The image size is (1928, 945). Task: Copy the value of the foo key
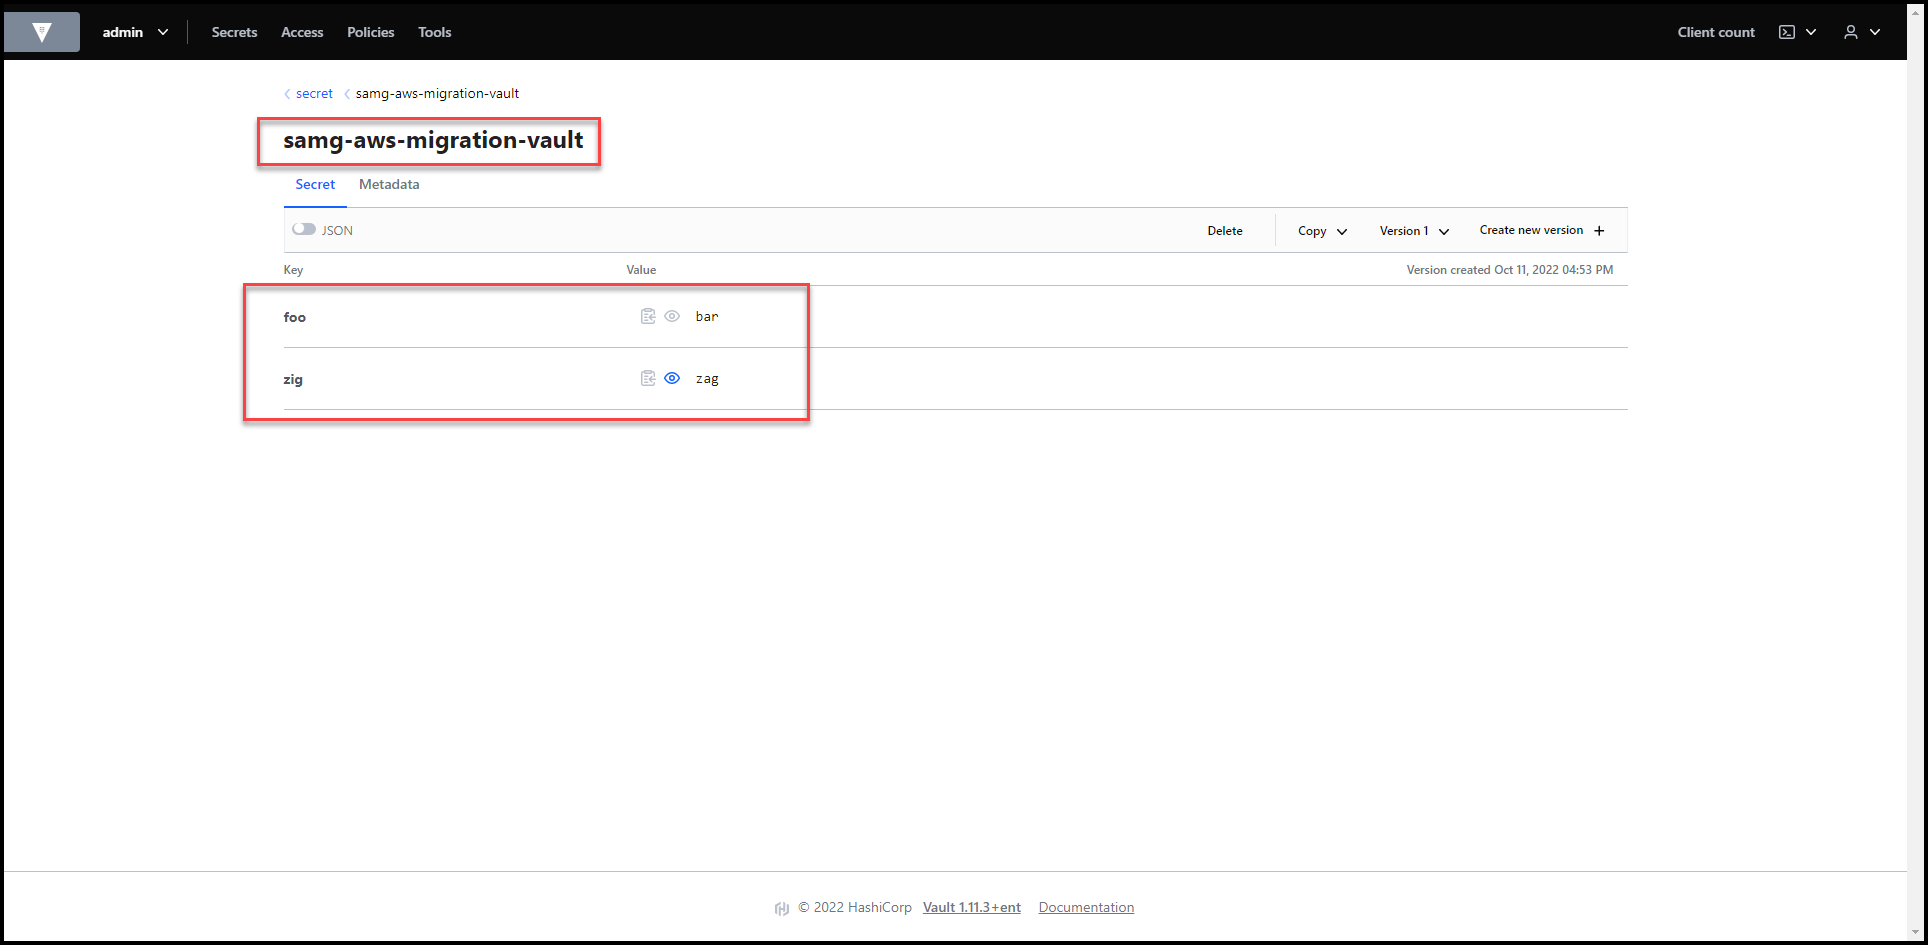pyautogui.click(x=648, y=316)
